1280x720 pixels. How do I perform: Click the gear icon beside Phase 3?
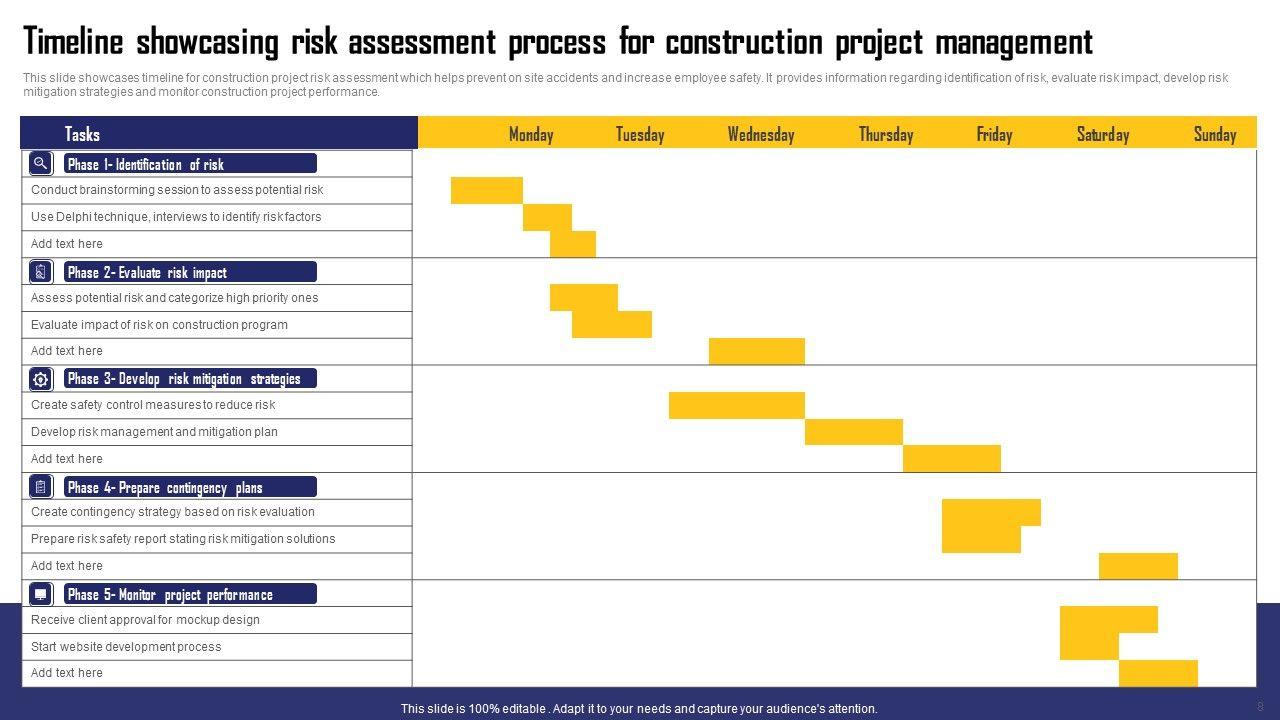(x=41, y=379)
